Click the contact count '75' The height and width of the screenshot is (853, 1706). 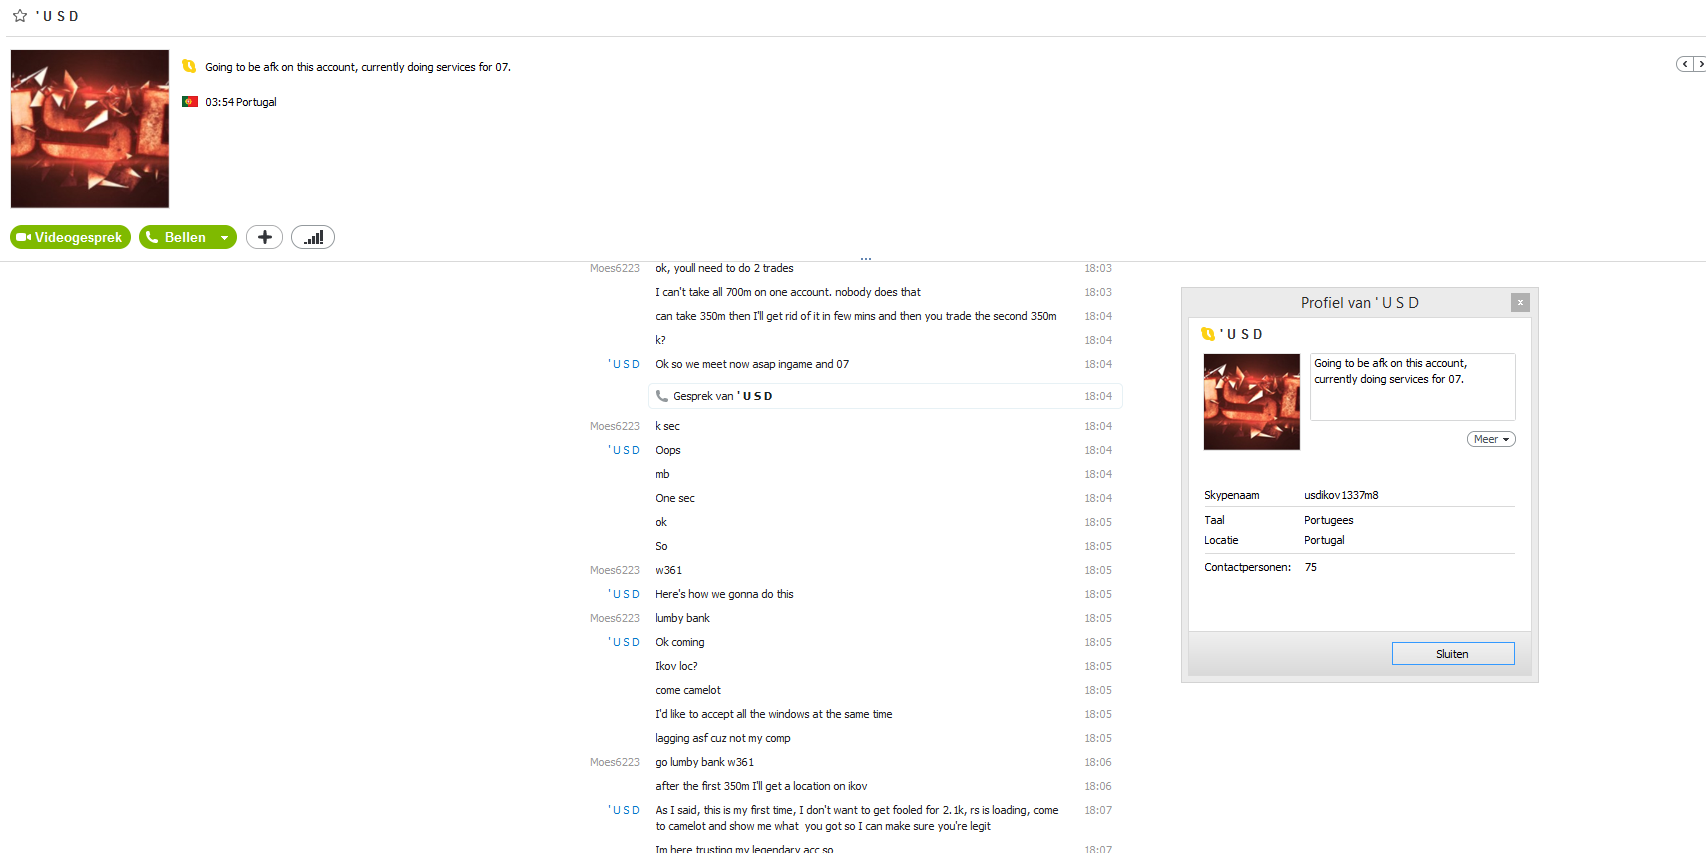click(1310, 567)
